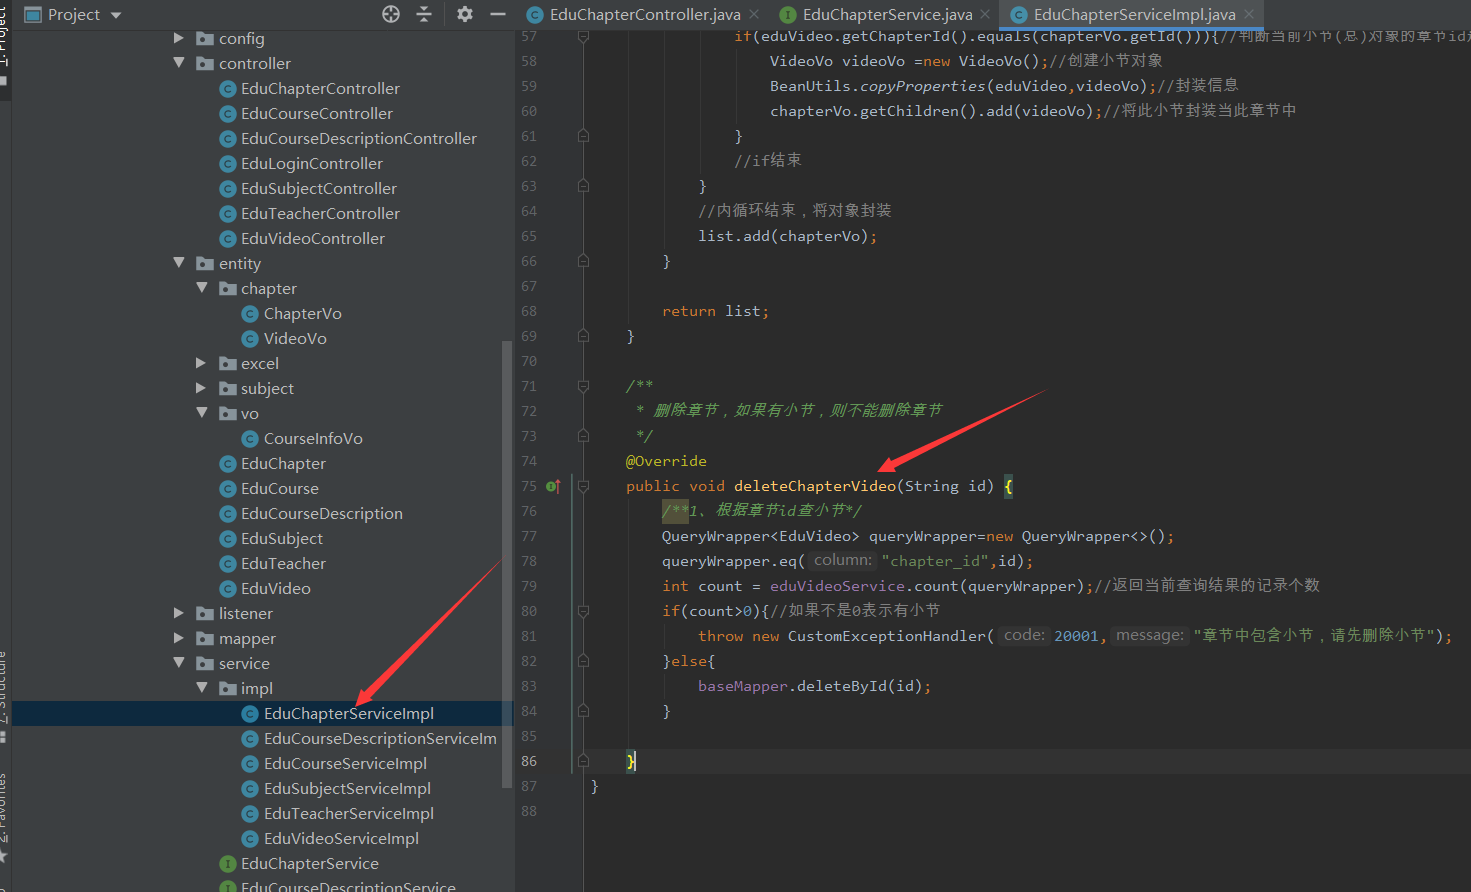Screen dimensions: 1471x892
Task: Close the EduChapterService.java tab
Action: click(x=985, y=14)
